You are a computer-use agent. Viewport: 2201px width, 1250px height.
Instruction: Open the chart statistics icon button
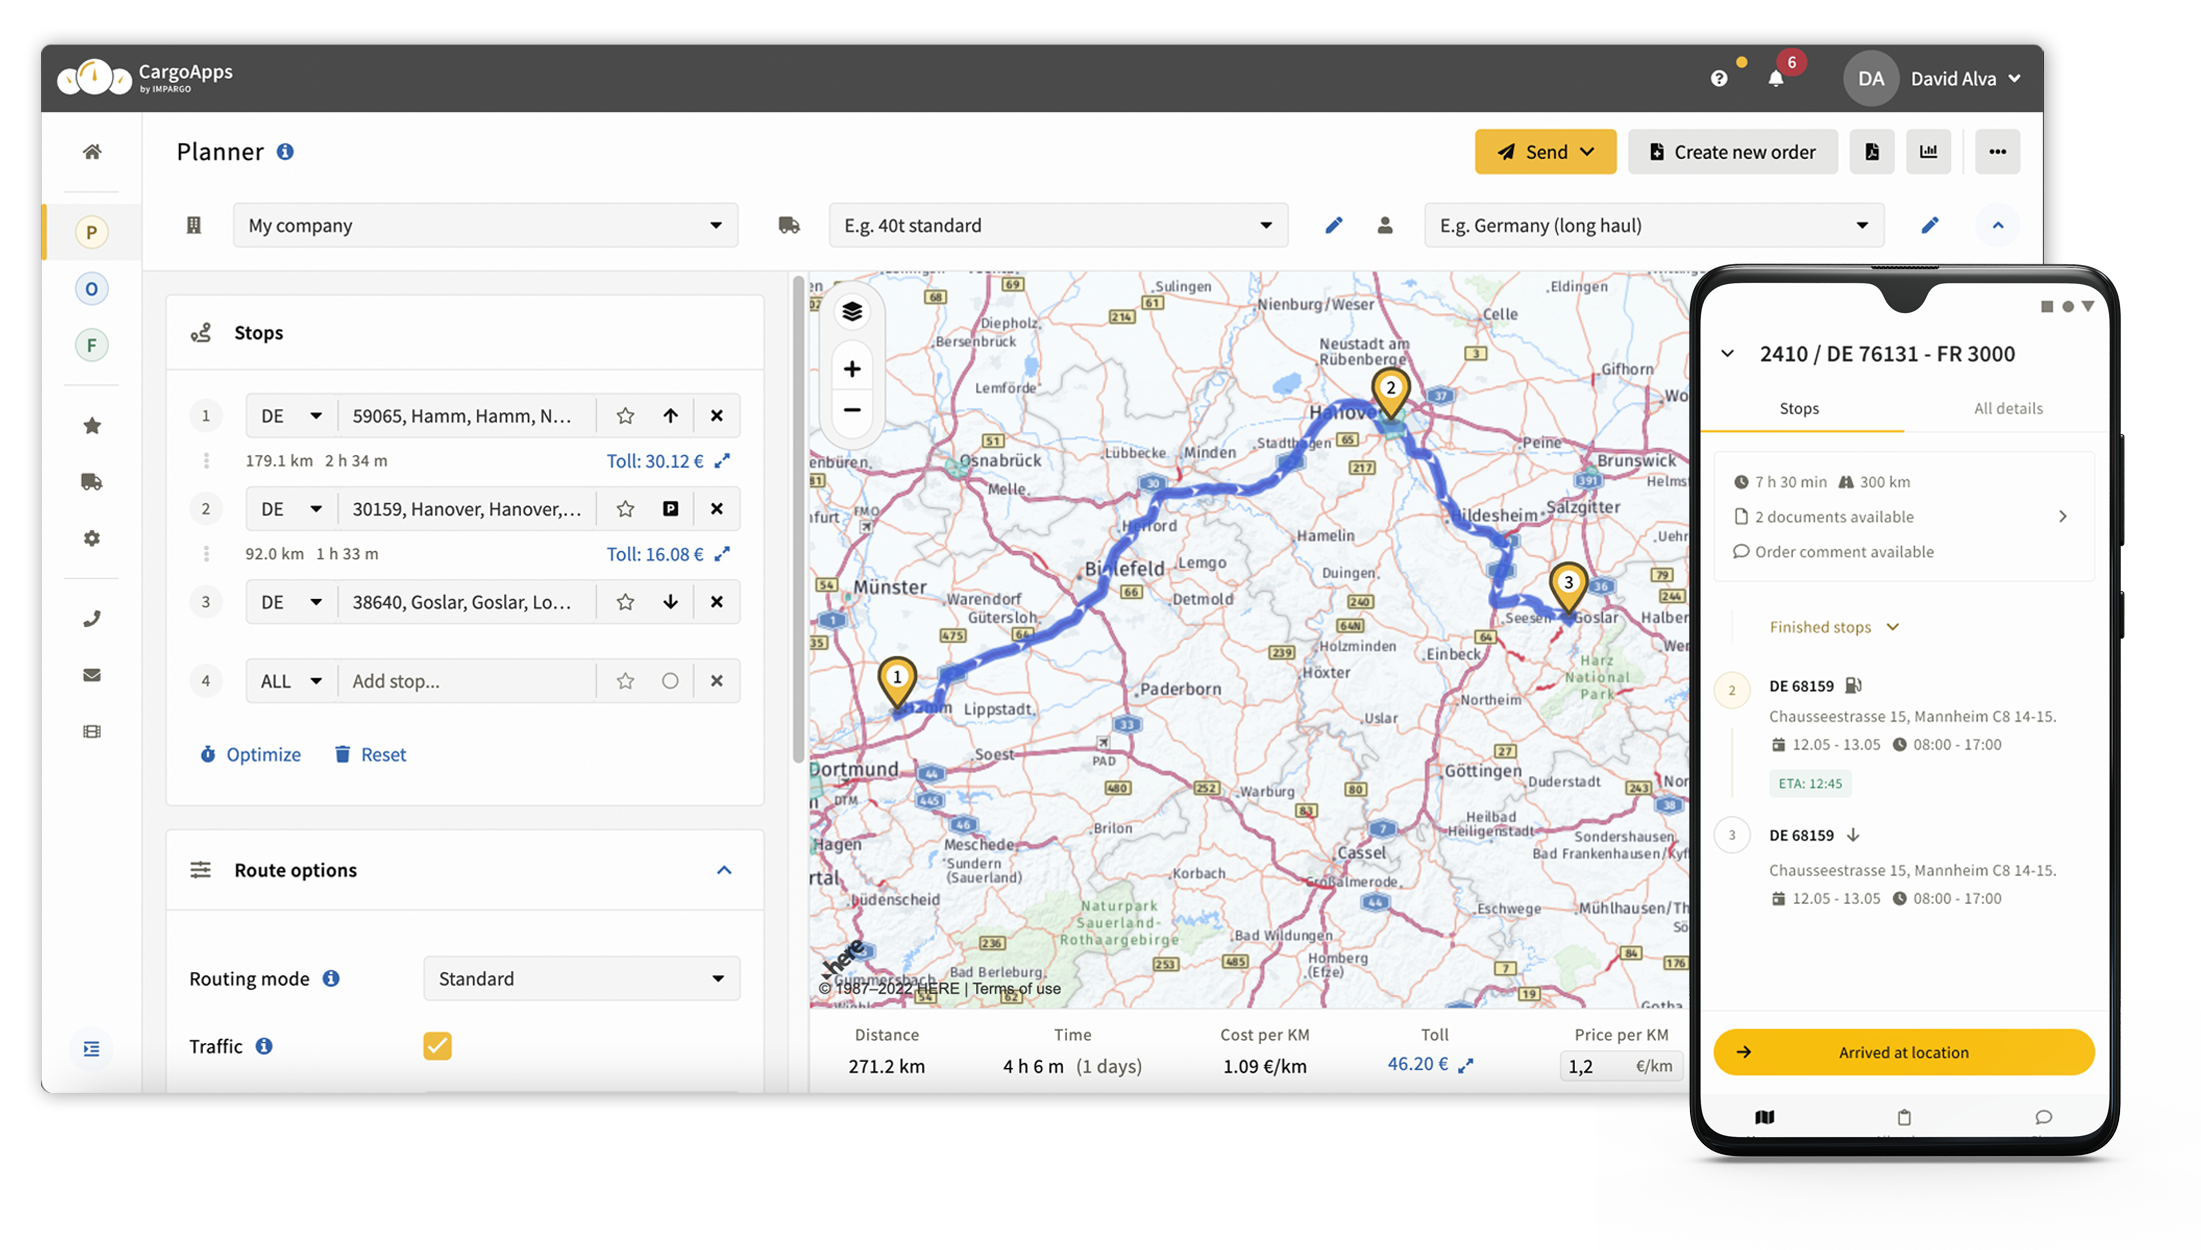(1929, 152)
